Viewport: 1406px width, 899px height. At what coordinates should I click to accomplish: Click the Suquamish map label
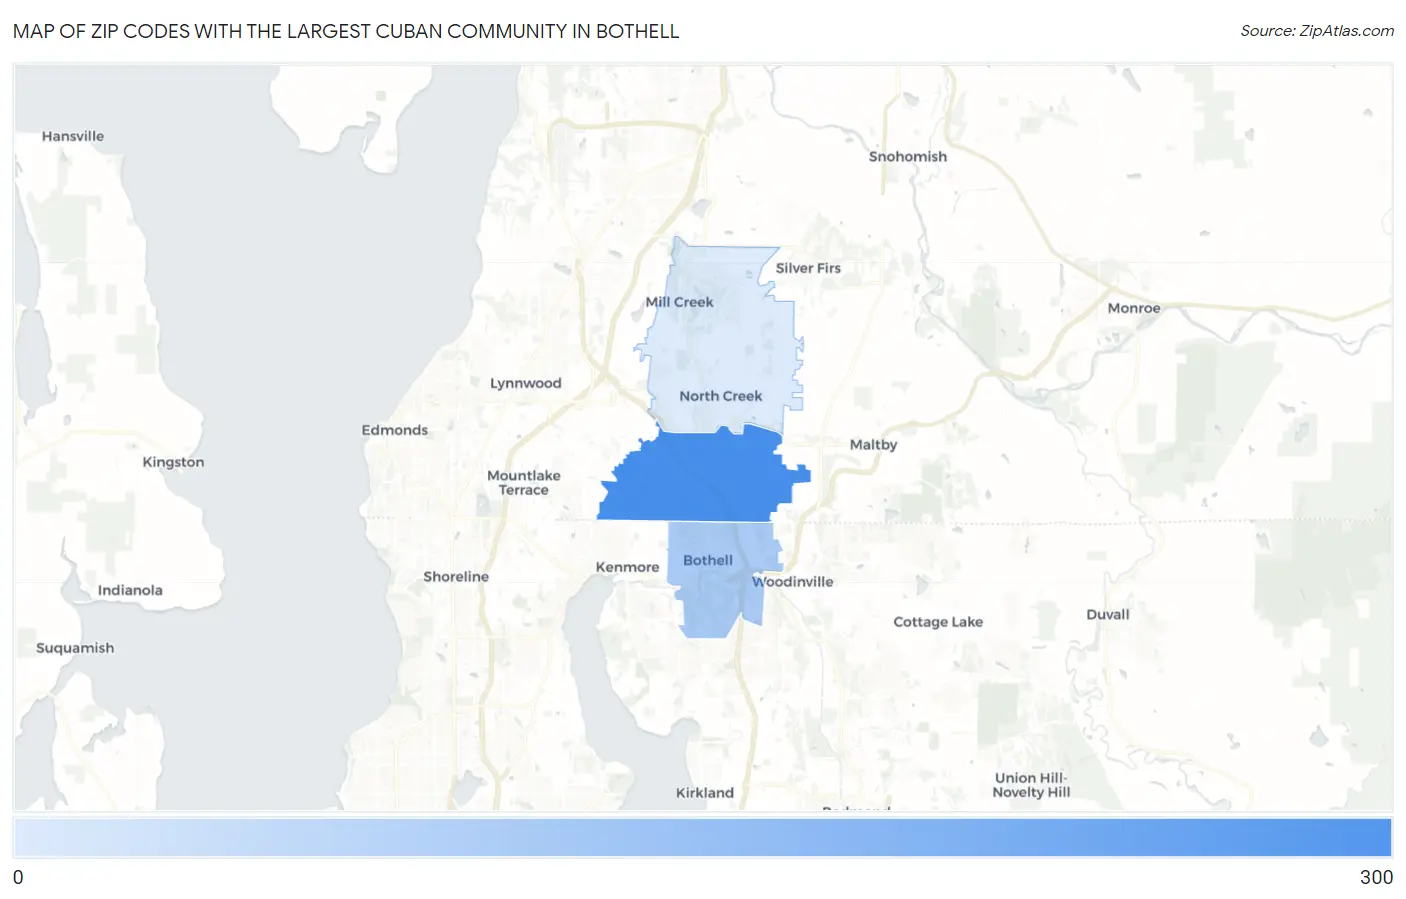click(75, 648)
